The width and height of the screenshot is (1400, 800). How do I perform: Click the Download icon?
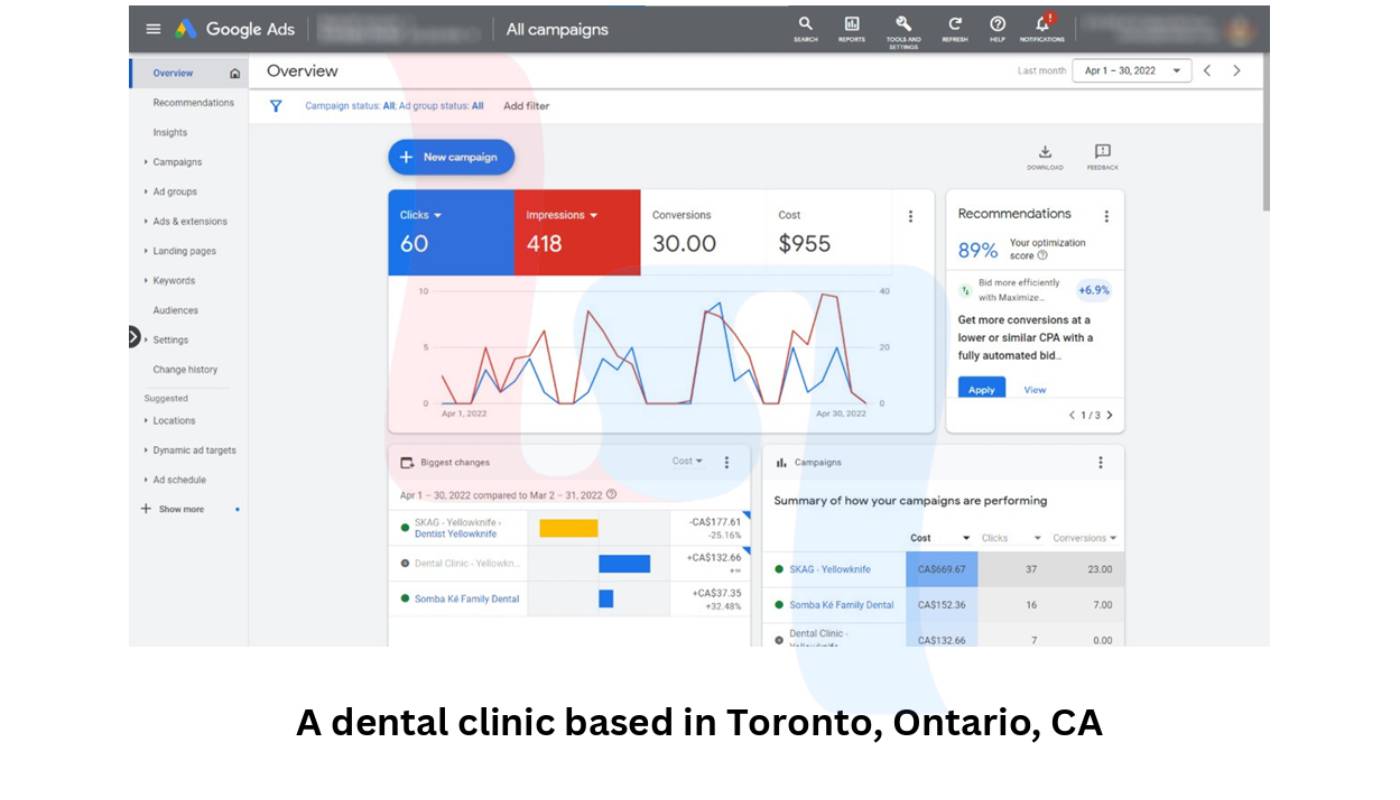1044,153
